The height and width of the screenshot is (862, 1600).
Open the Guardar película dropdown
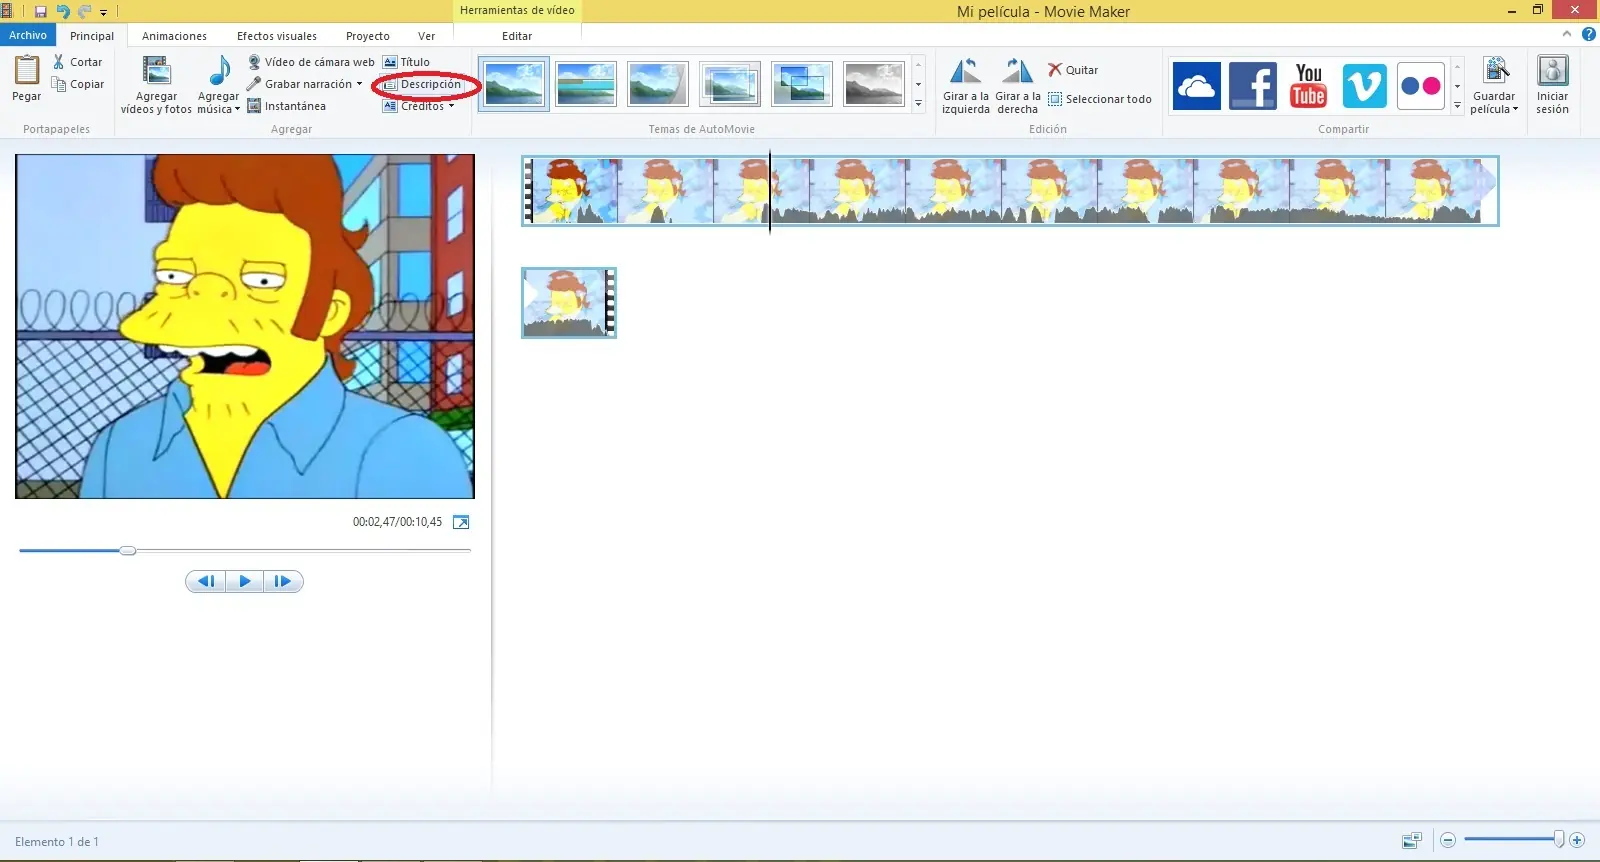pos(1494,103)
